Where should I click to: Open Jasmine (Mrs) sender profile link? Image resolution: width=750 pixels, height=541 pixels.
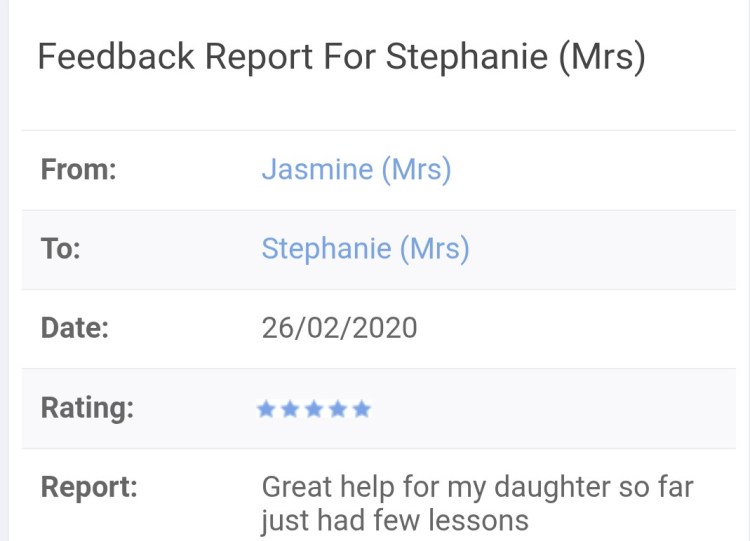pyautogui.click(x=356, y=169)
